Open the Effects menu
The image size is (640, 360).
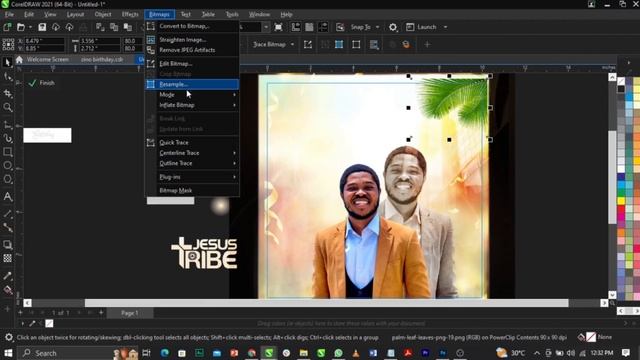[x=130, y=14]
